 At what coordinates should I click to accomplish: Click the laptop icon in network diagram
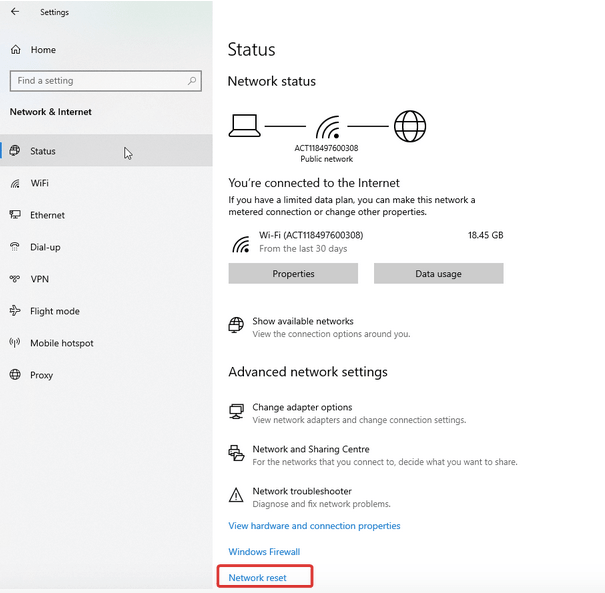[245, 126]
